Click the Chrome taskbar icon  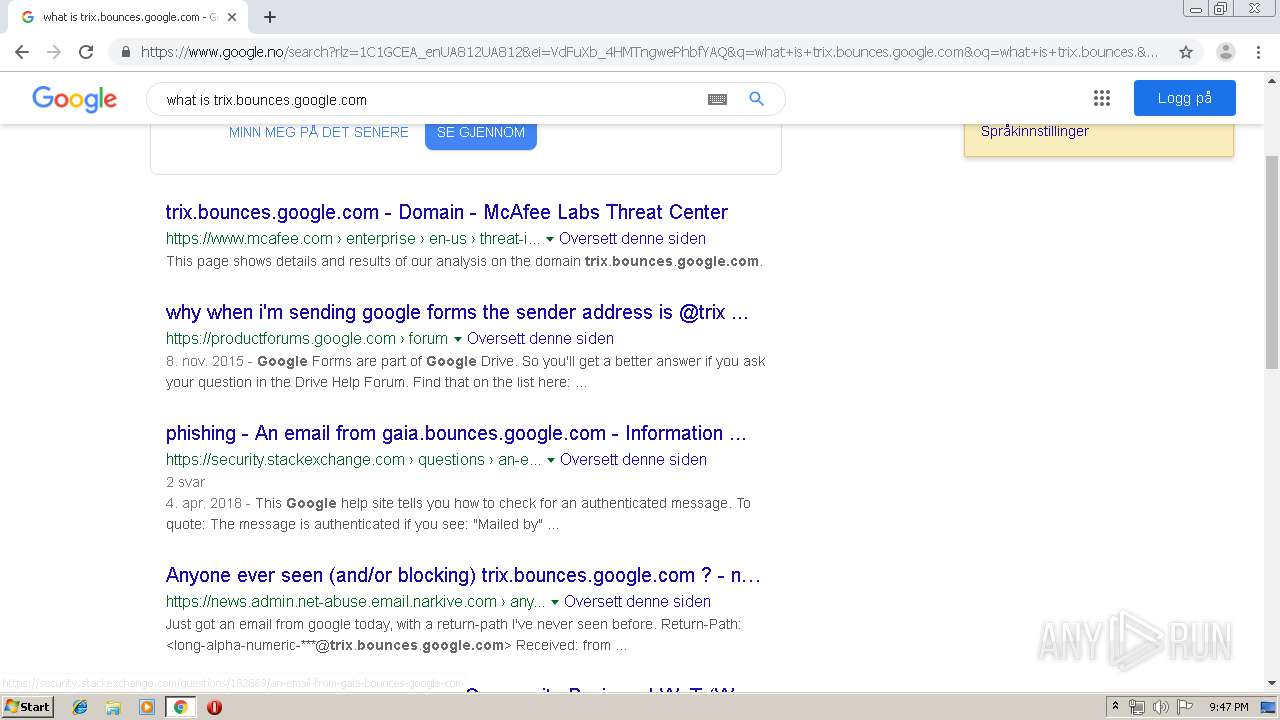click(x=180, y=707)
